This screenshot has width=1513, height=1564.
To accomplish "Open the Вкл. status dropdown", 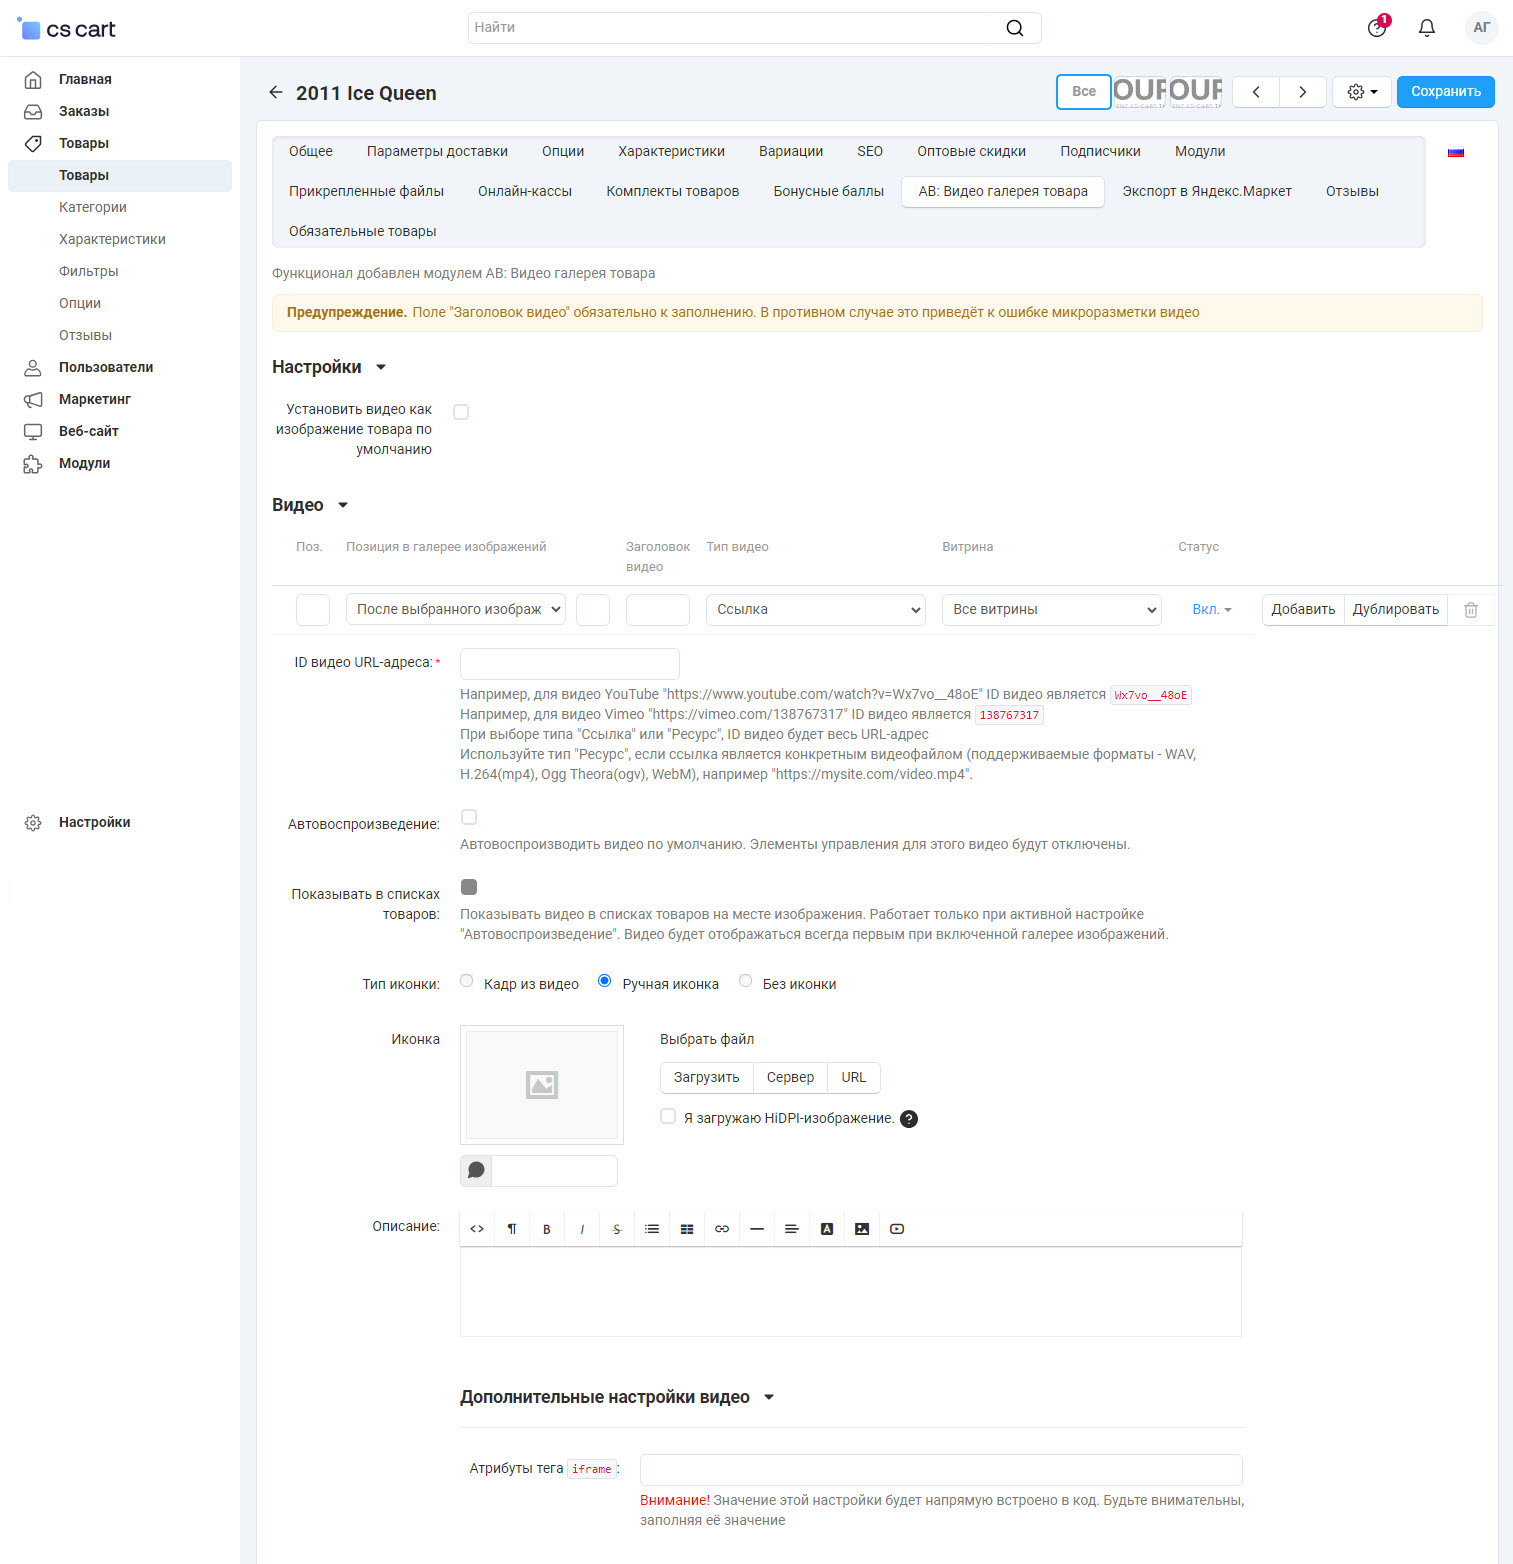I will coord(1212,610).
